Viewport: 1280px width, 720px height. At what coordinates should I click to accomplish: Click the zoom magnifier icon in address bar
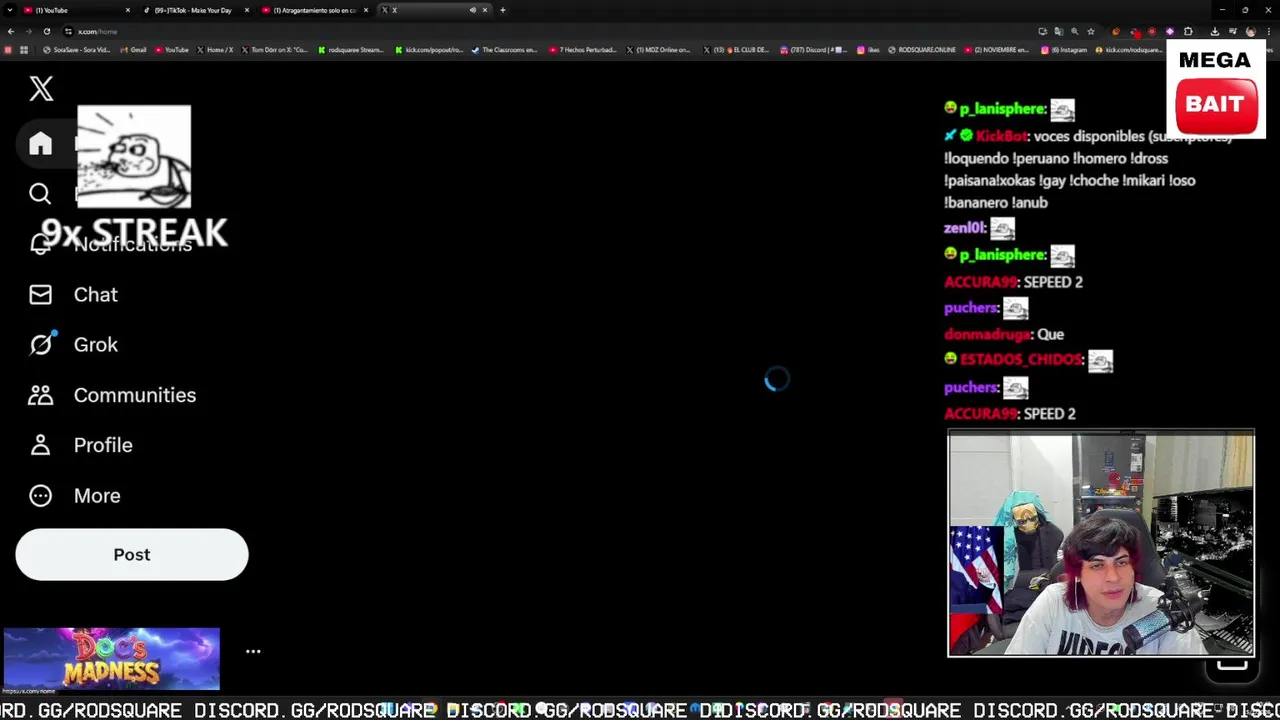(x=1075, y=32)
